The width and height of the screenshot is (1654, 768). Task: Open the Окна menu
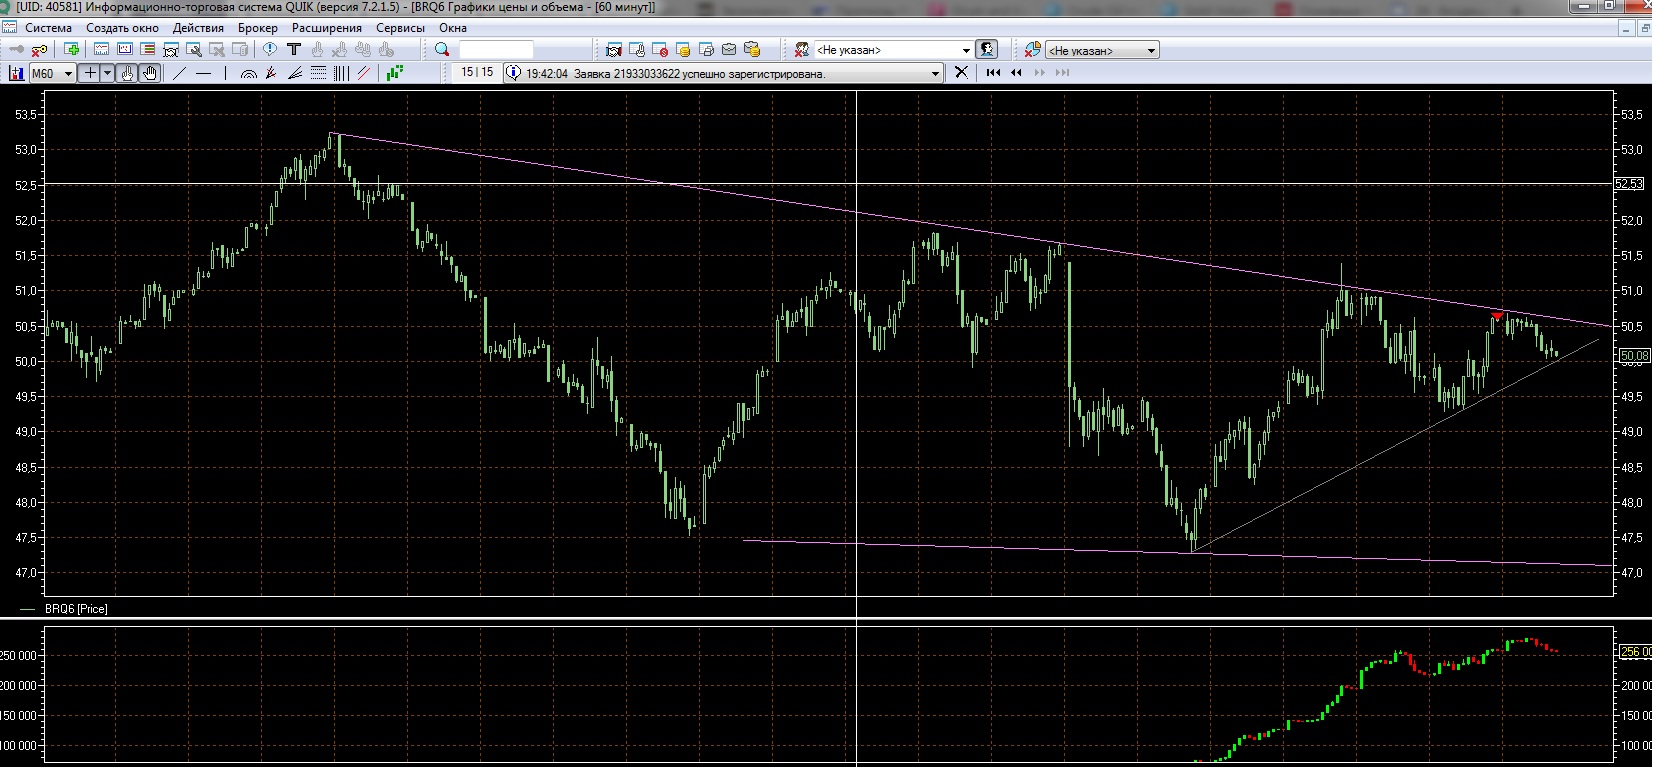point(453,28)
